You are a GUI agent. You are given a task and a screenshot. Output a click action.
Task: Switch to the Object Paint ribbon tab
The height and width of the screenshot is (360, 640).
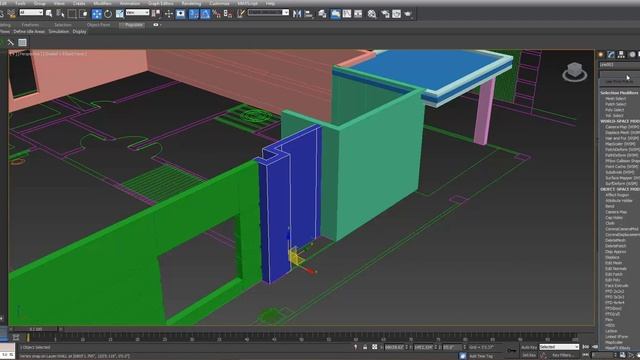98,25
